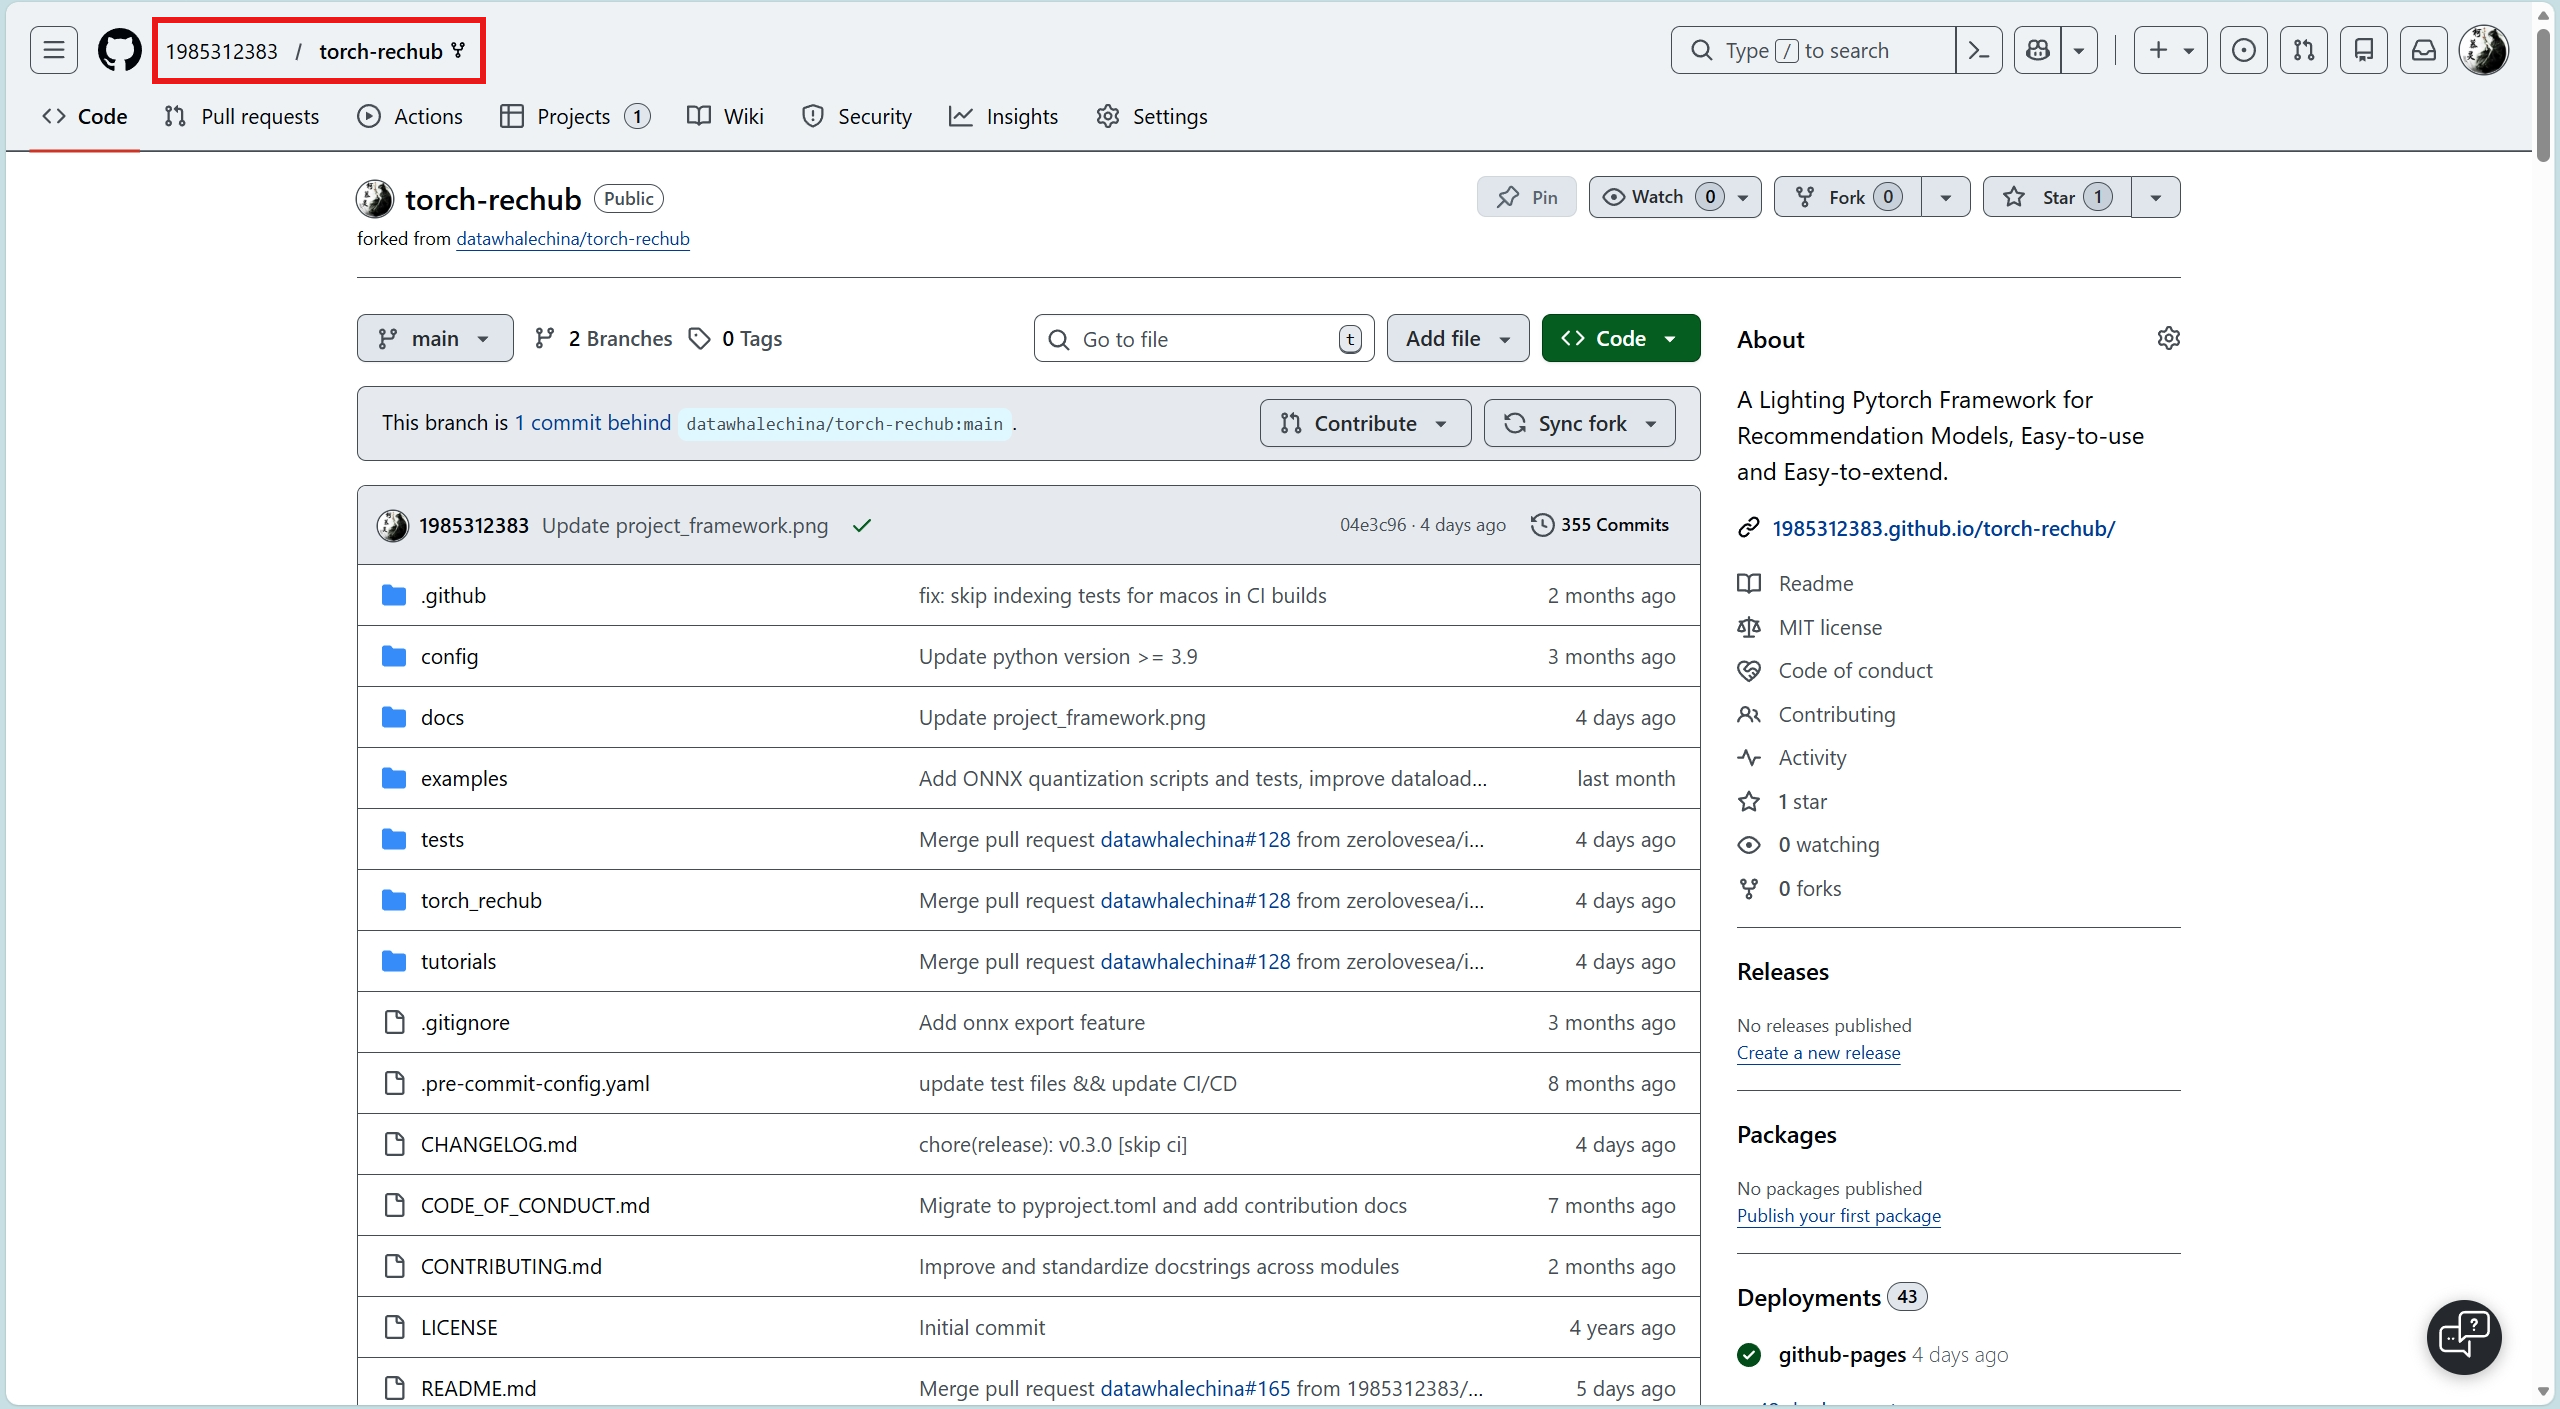Image resolution: width=2560 pixels, height=1409 pixels.
Task: Open the command palette icon
Action: point(1978,50)
